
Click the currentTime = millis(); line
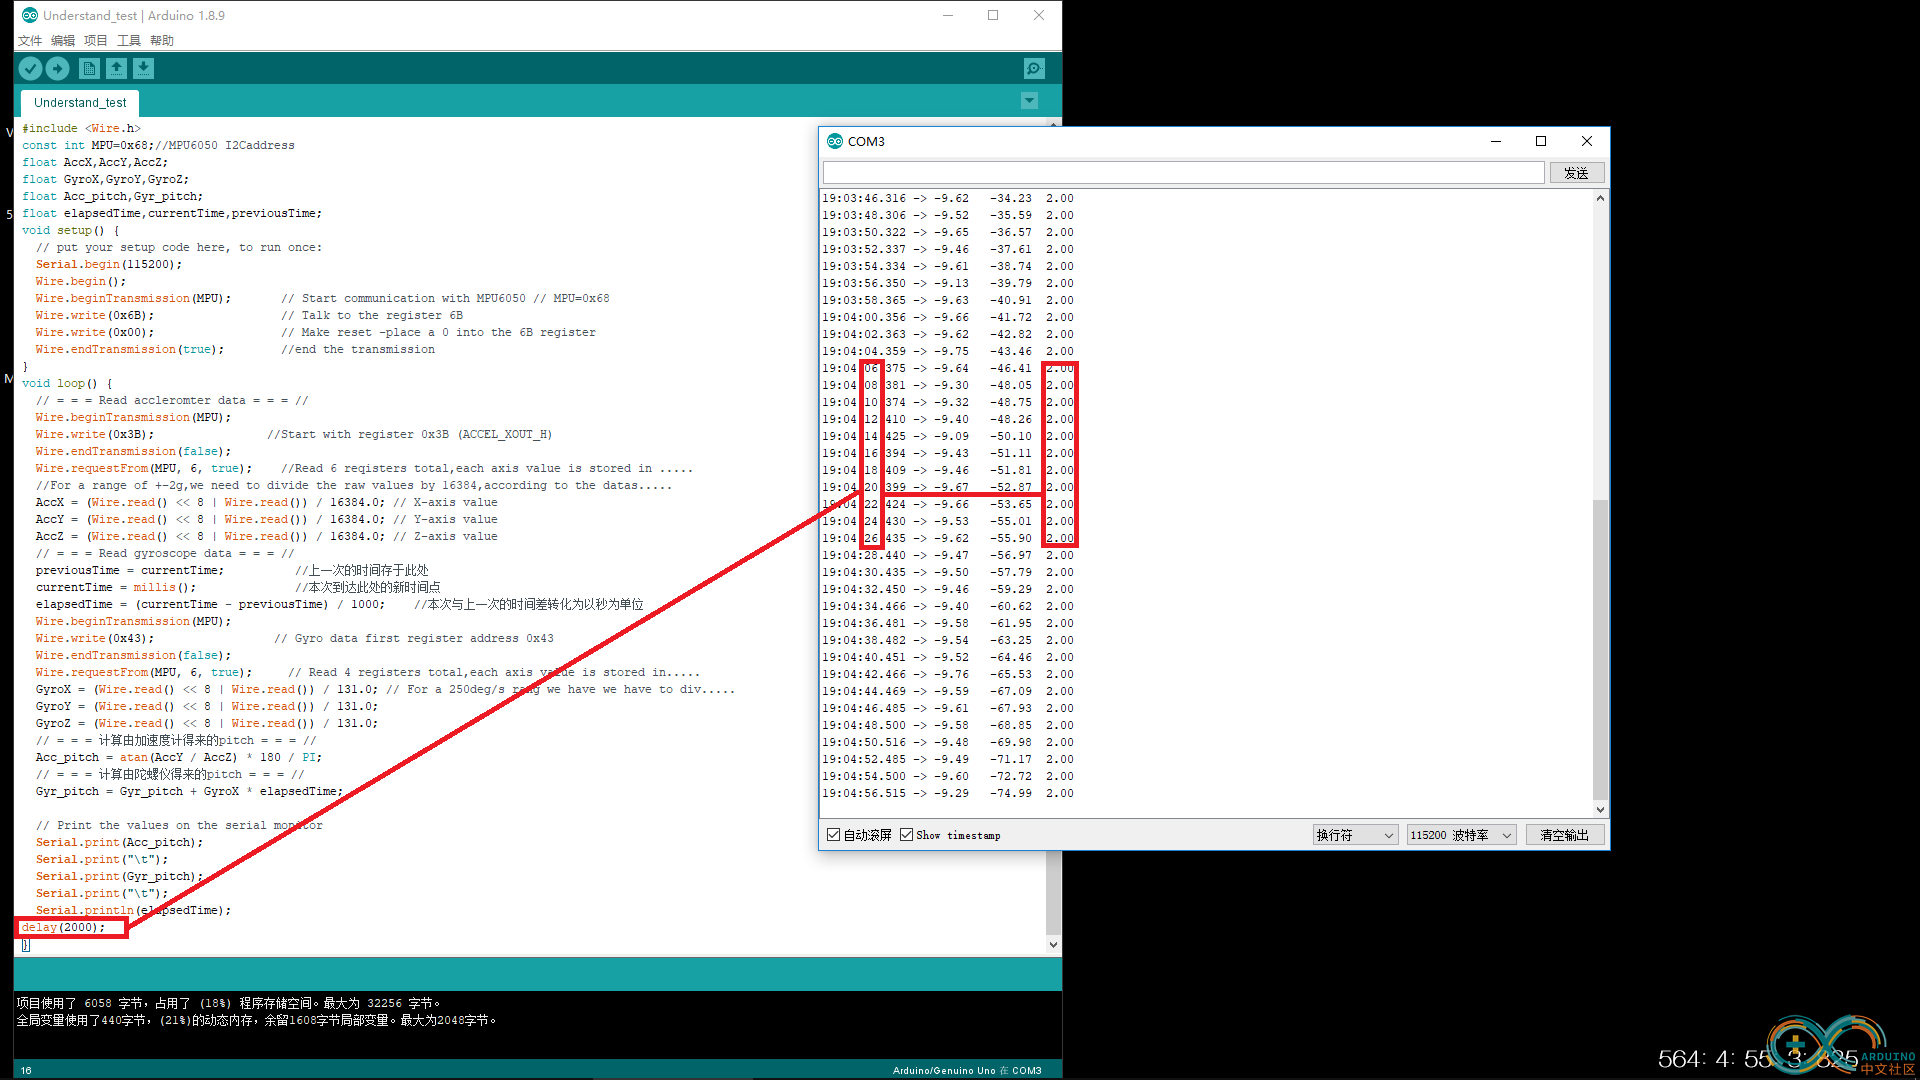[116, 587]
